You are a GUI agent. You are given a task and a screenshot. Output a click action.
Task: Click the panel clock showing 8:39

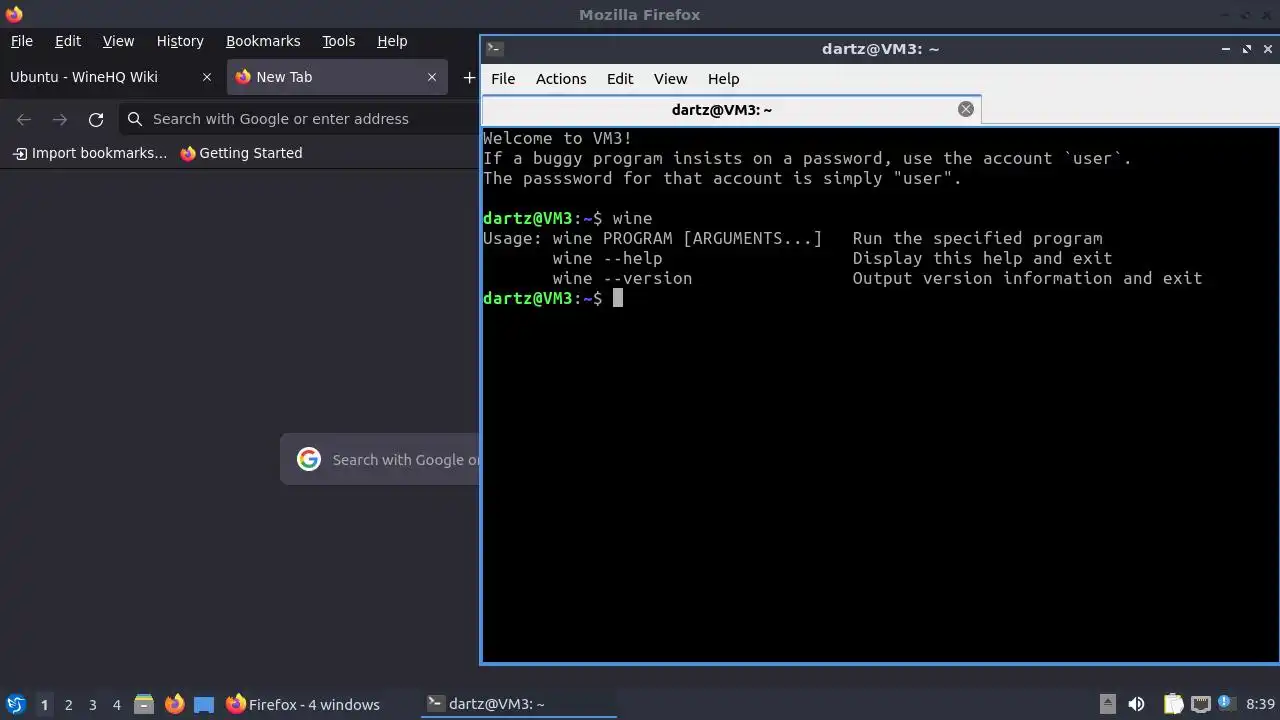(1260, 704)
